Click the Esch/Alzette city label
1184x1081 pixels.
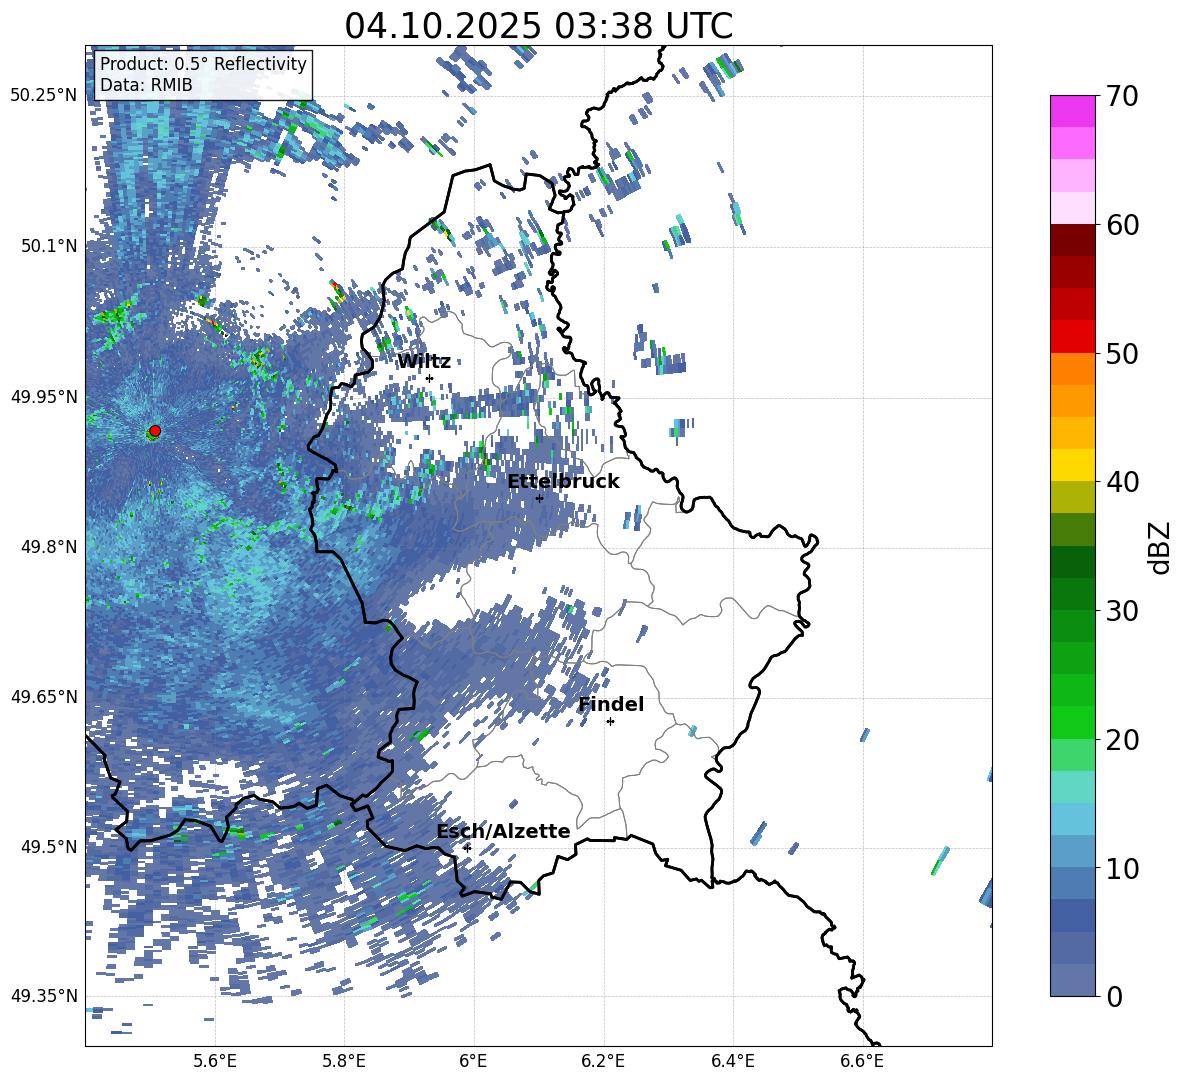pyautogui.click(x=503, y=831)
